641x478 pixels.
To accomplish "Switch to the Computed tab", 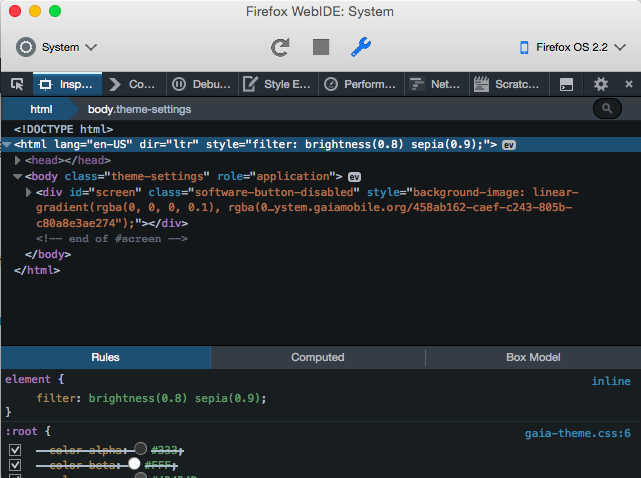I will tap(317, 357).
